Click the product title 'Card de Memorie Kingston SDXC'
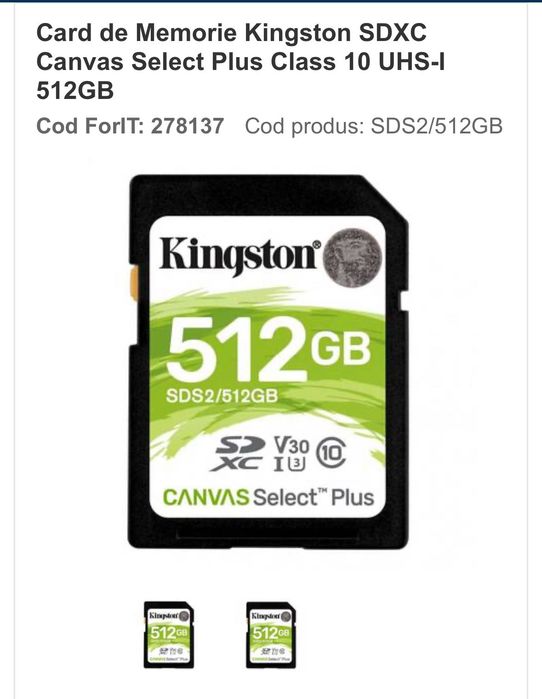The image size is (542, 699). pos(231,33)
